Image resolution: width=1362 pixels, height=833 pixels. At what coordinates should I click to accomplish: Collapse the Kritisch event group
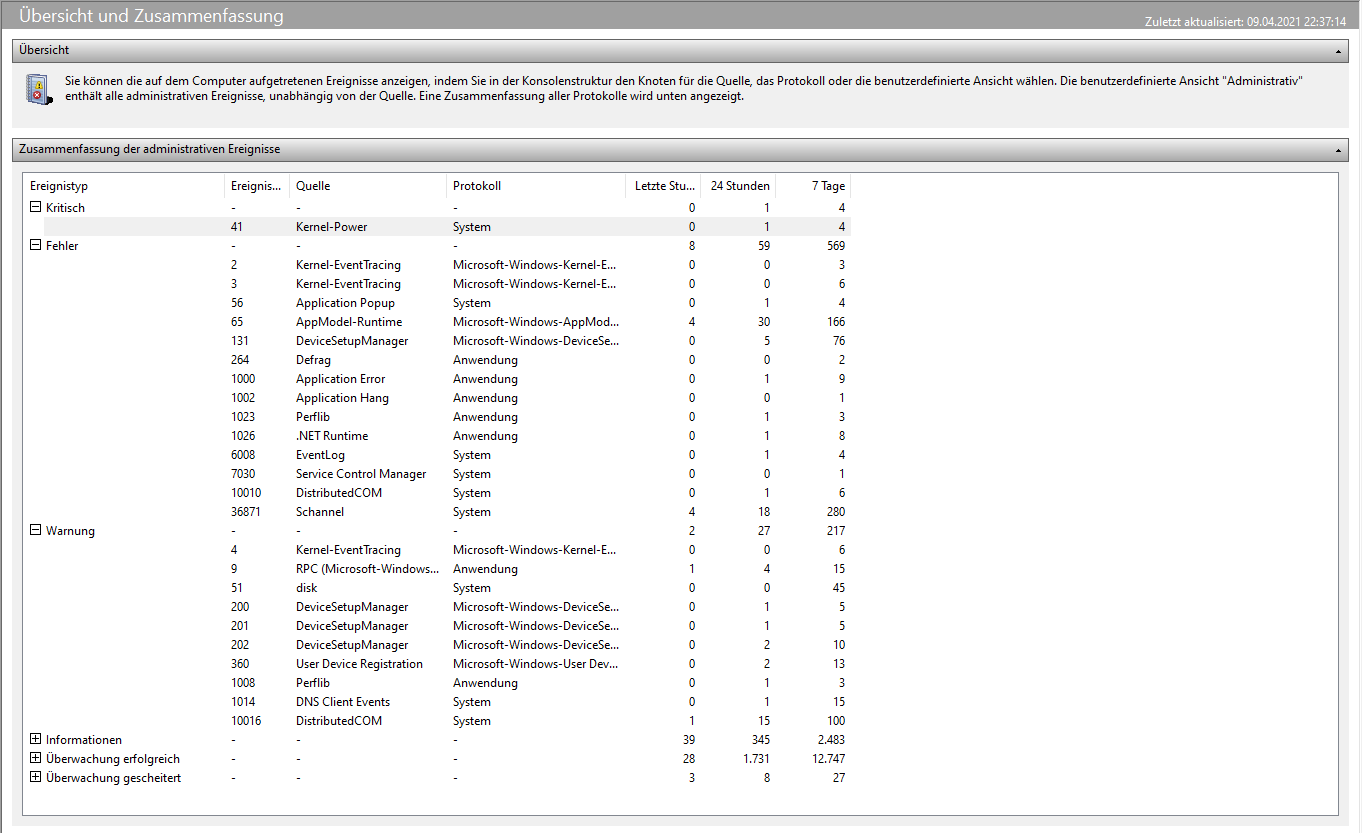(35, 208)
